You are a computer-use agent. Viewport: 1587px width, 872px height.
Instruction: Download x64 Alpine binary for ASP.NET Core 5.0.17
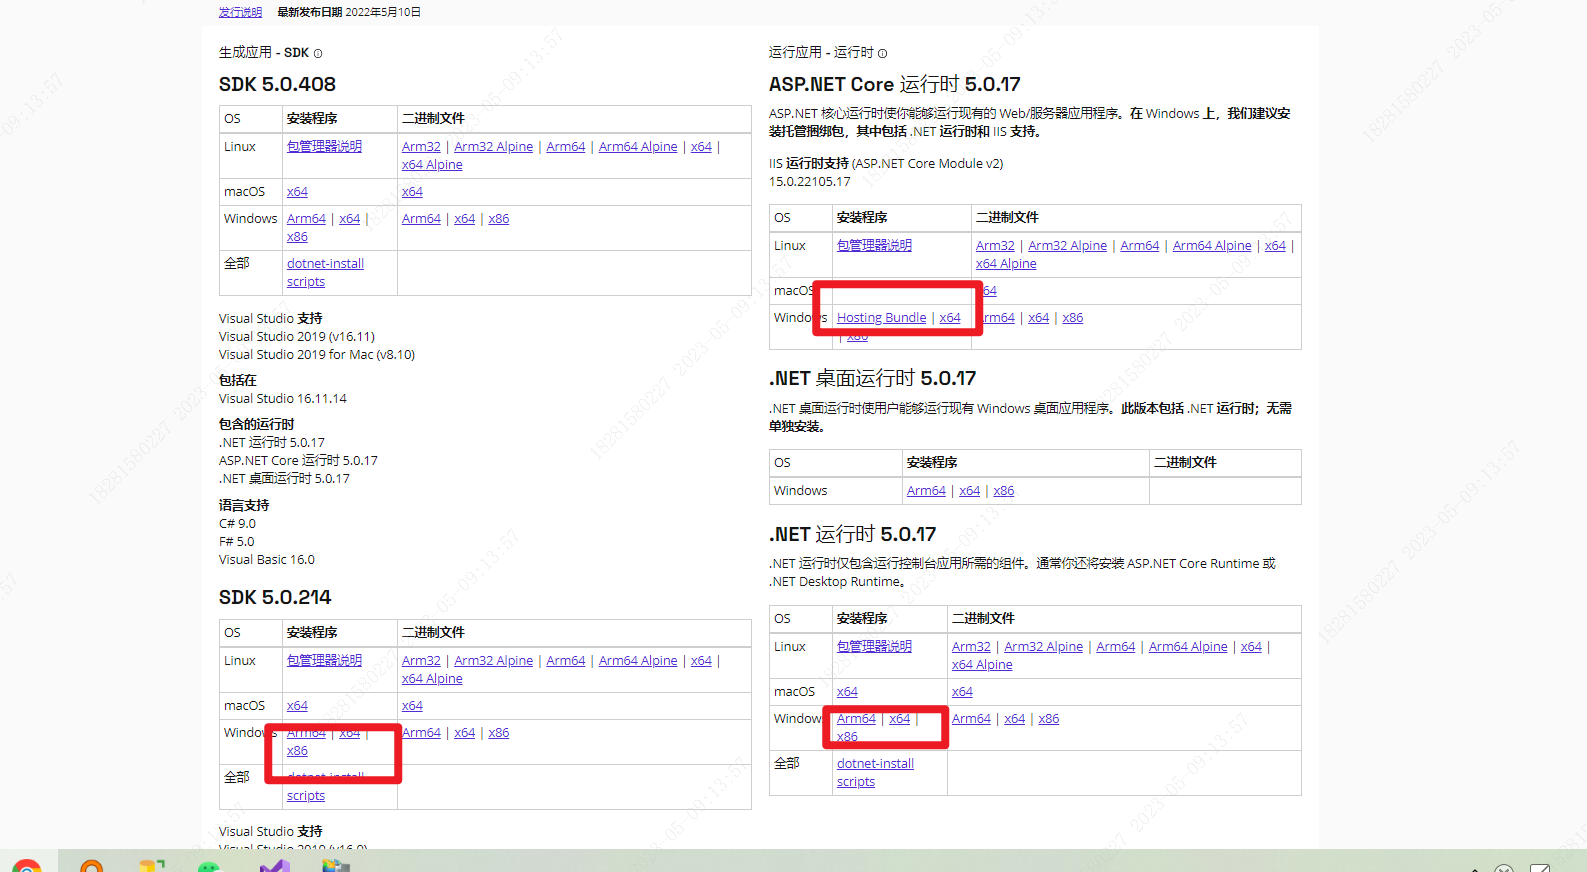pos(1006,263)
